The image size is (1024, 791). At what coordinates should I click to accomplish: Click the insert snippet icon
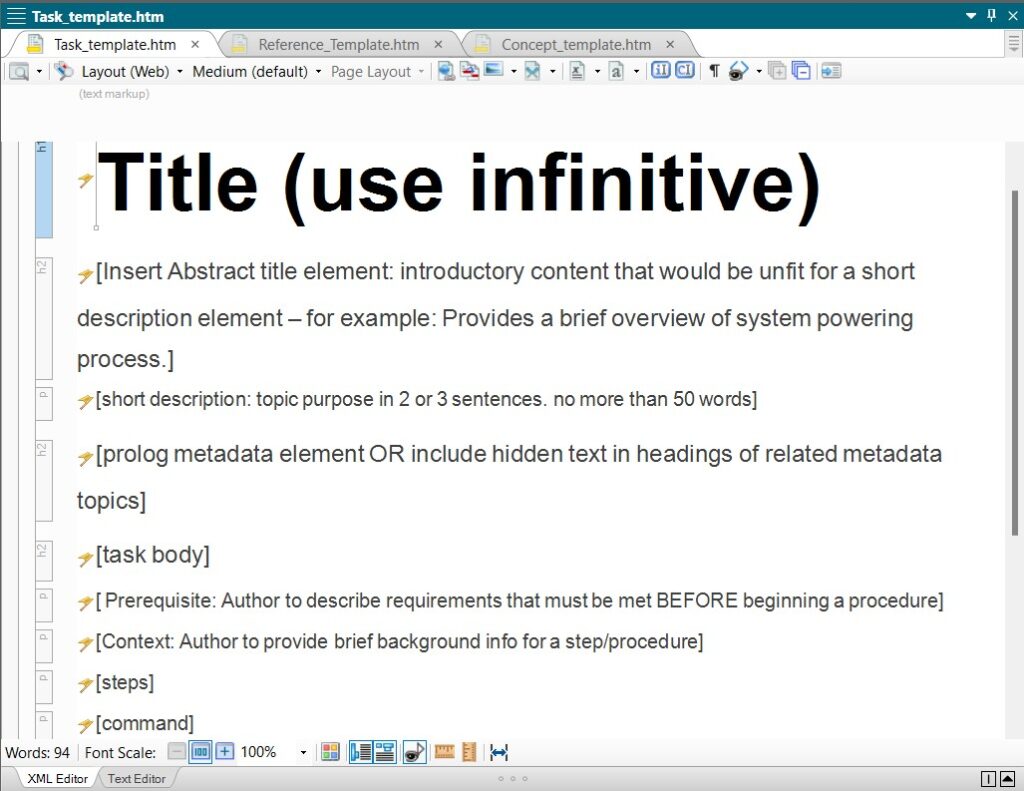533,71
